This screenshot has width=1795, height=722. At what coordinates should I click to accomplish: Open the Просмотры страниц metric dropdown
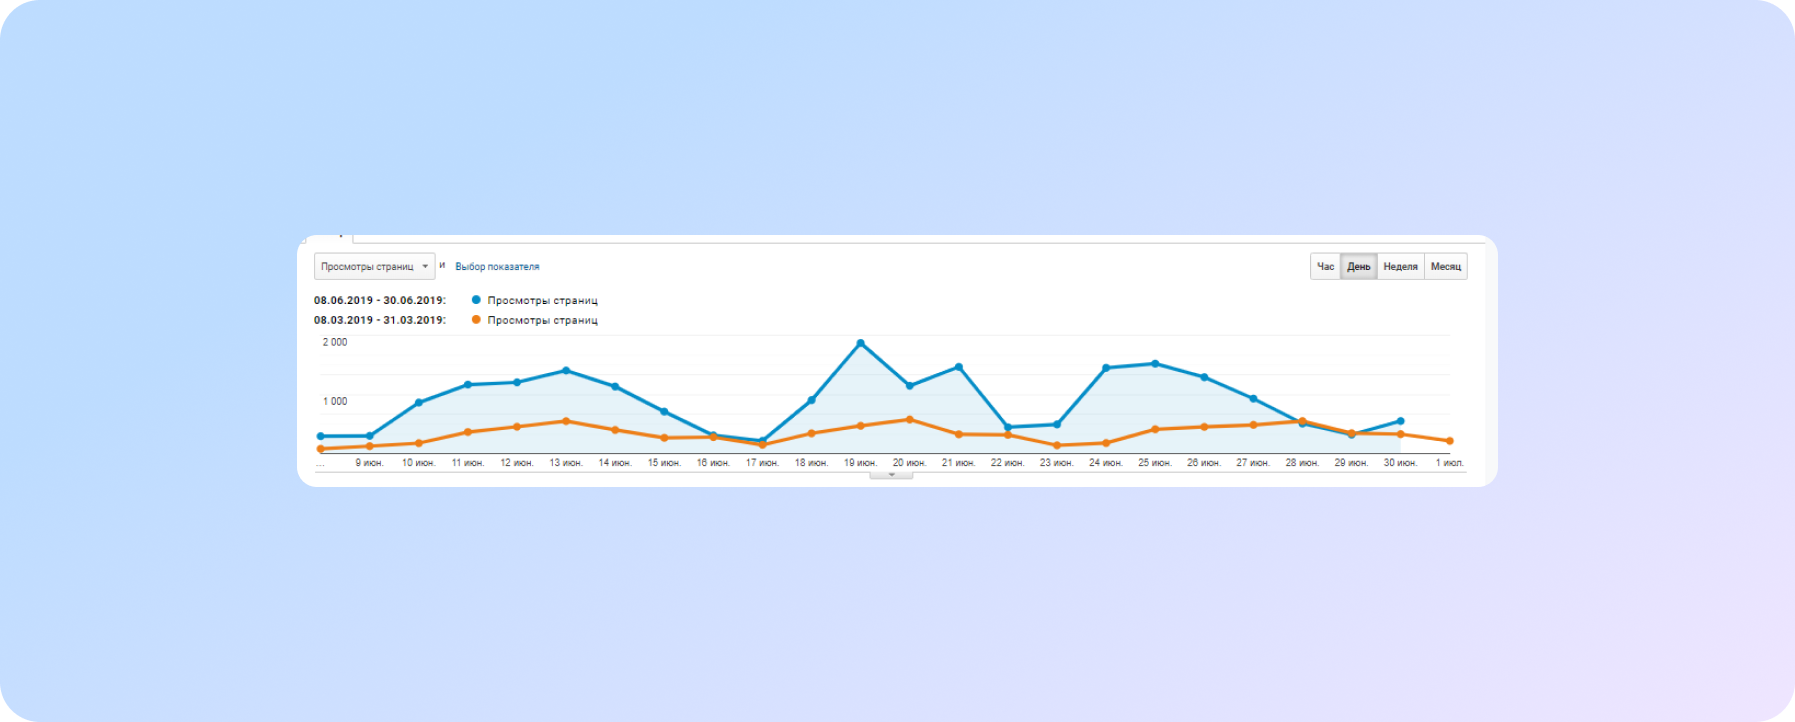374,266
